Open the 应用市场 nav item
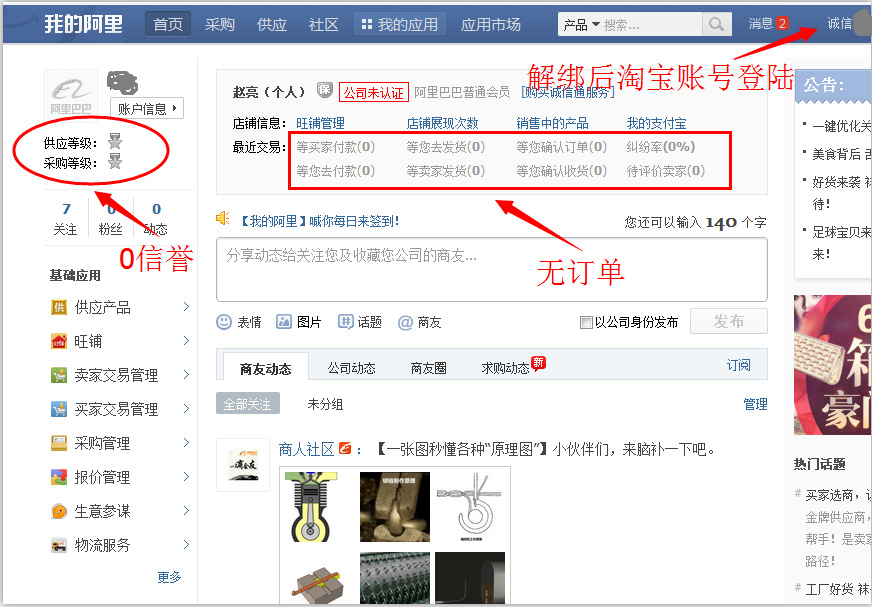Viewport: 872px width, 607px height. click(x=491, y=24)
